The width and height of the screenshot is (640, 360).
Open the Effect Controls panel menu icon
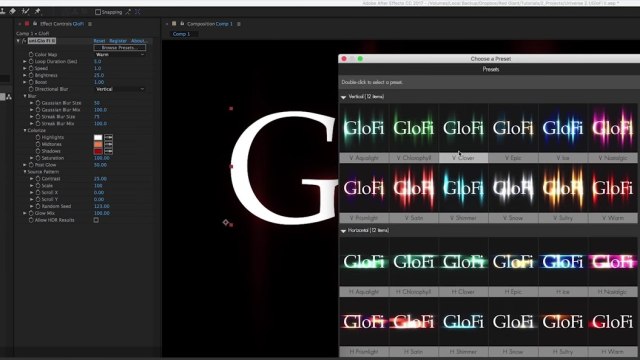90,24
